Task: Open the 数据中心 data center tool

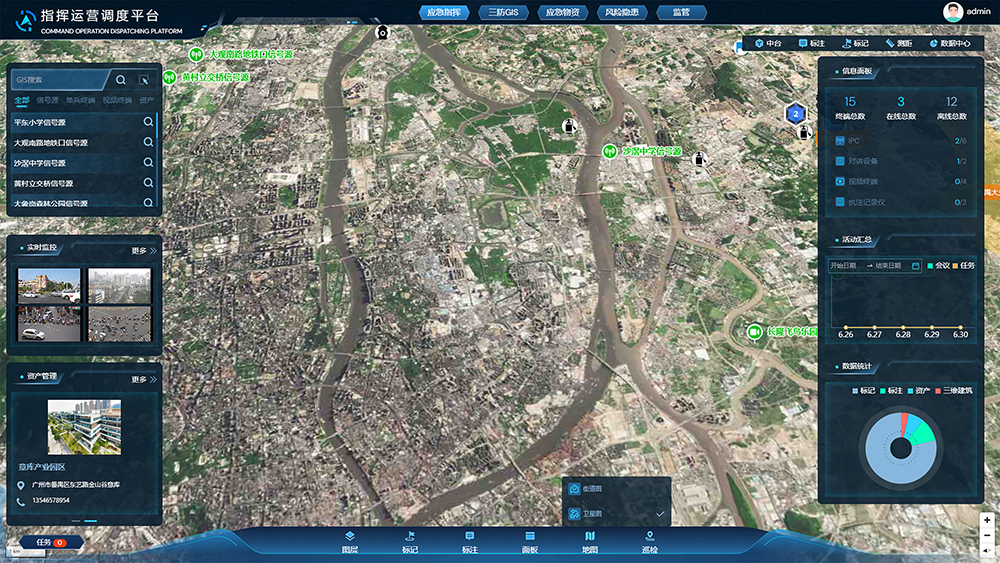Action: (950, 43)
